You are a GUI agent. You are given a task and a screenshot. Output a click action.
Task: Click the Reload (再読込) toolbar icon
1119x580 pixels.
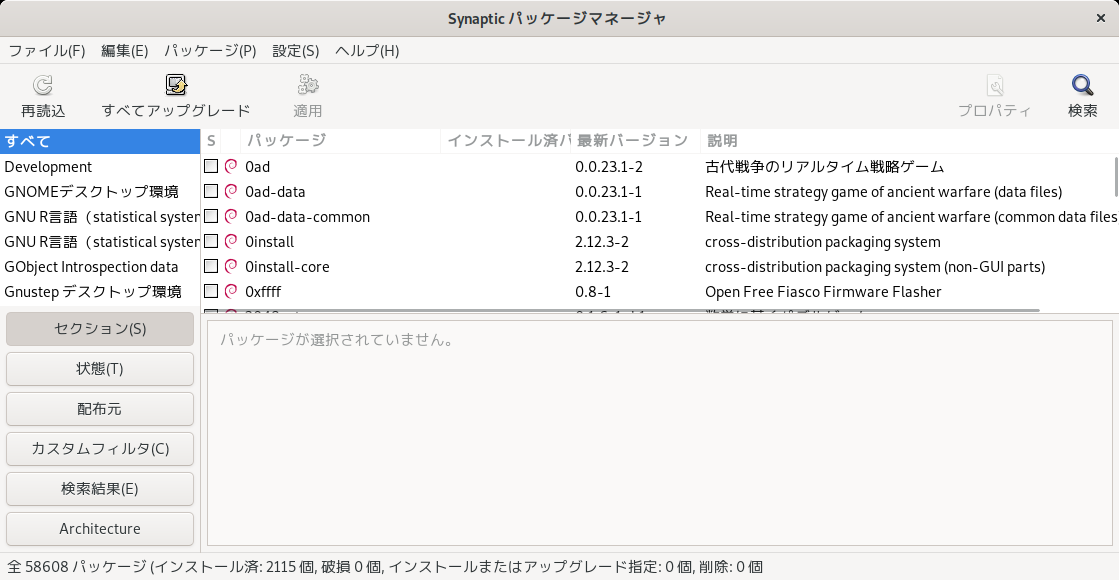(43, 86)
